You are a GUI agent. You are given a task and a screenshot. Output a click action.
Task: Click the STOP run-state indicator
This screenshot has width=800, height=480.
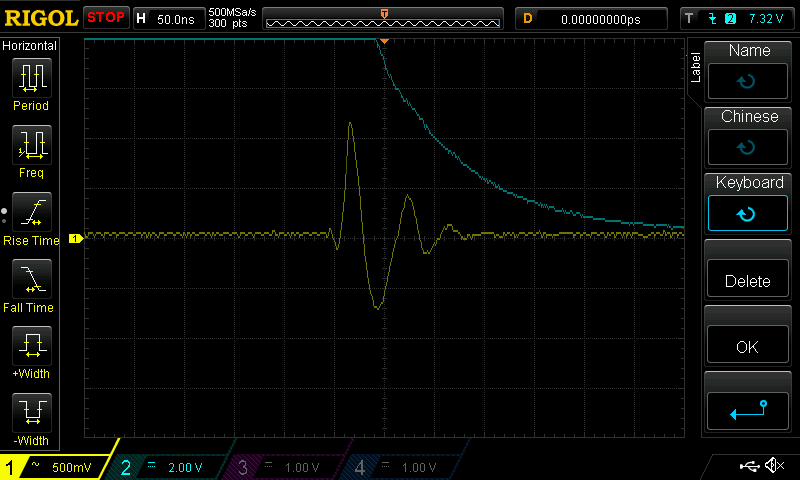point(106,18)
